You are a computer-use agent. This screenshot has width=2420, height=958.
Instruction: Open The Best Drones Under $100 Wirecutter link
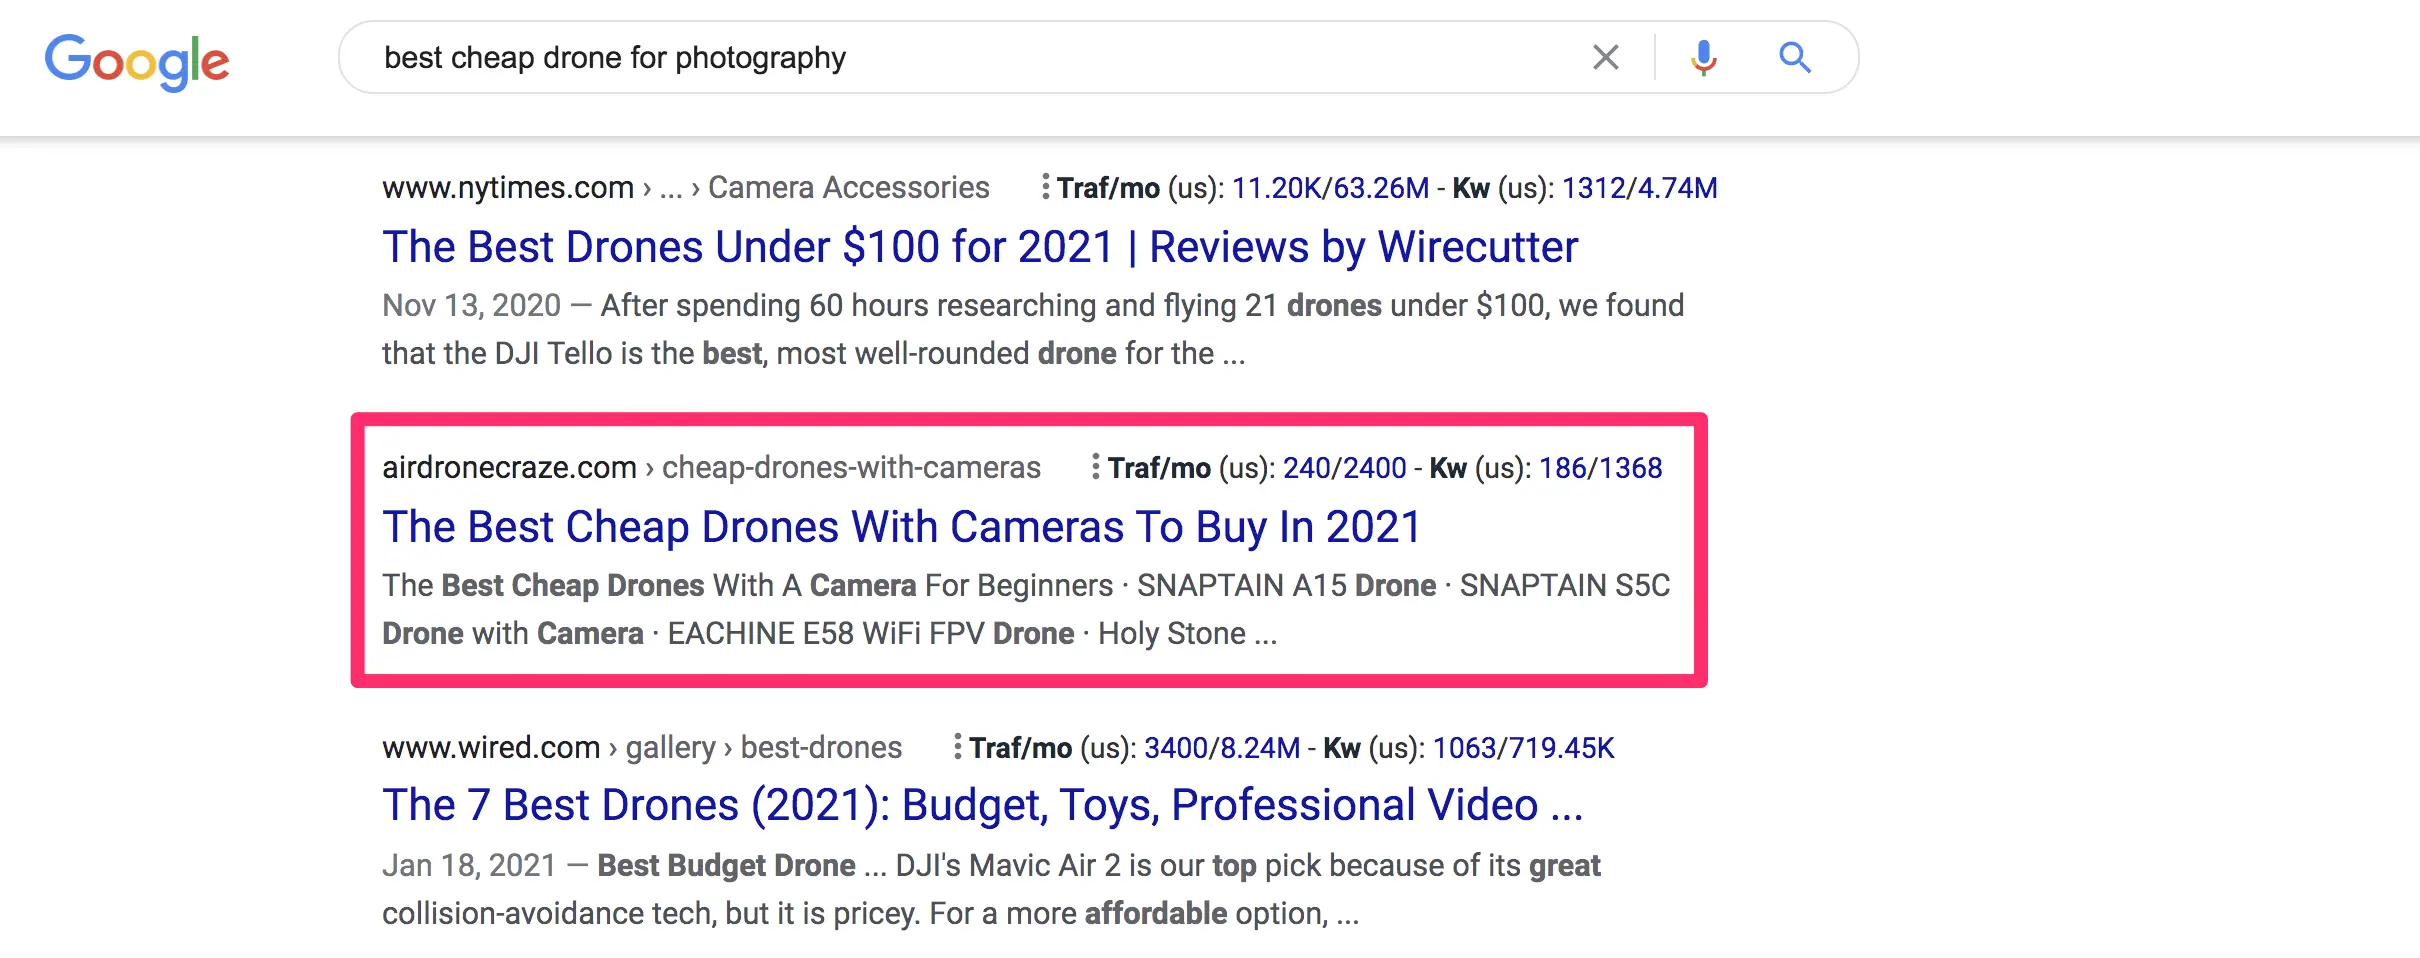point(980,247)
